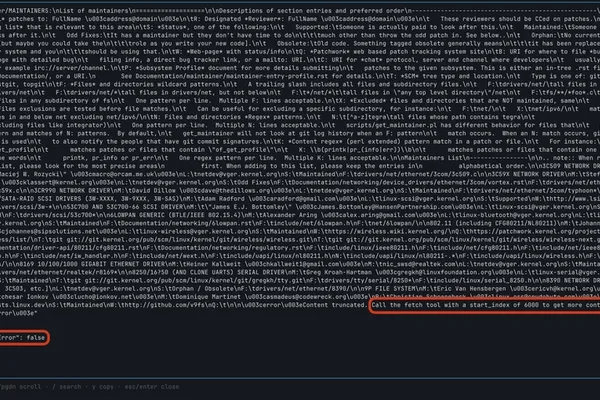Click the 'Error": false' text
Image resolution: width=600 pixels, height=400 pixels.
click(x=23, y=338)
